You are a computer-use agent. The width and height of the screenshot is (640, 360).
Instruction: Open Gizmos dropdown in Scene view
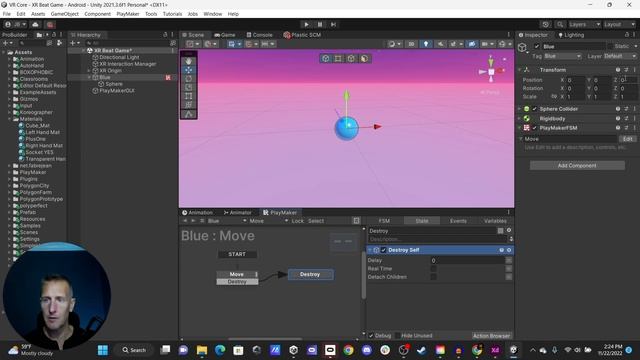tap(504, 44)
